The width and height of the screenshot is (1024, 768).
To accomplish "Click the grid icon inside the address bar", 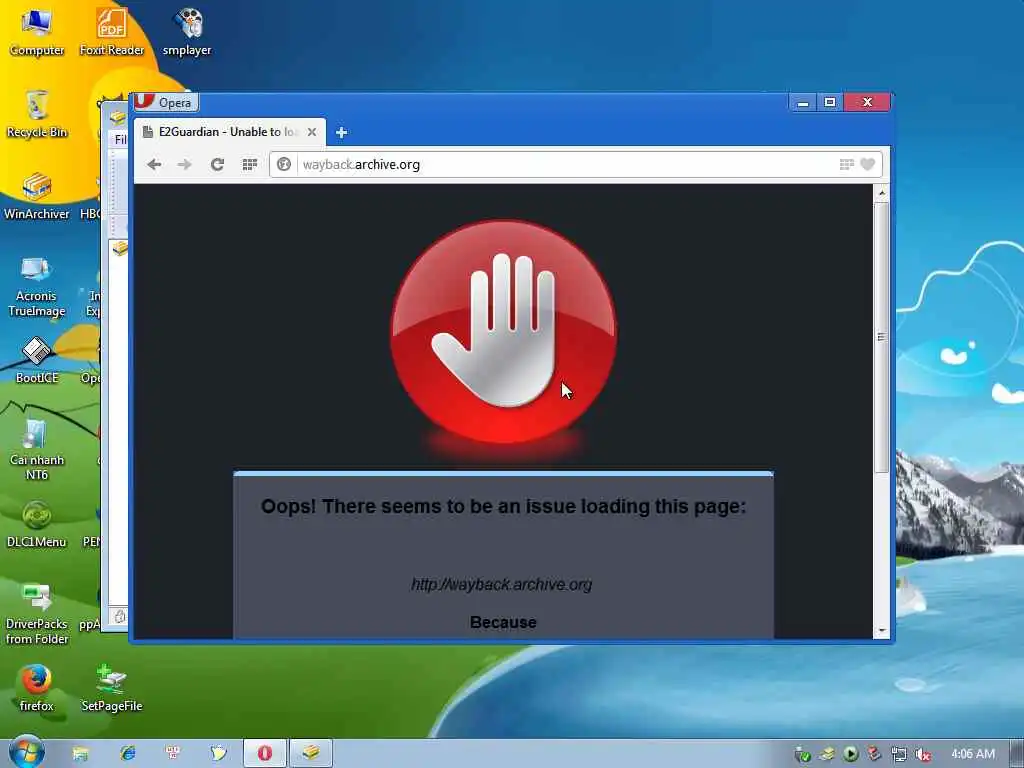I will click(x=846, y=165).
